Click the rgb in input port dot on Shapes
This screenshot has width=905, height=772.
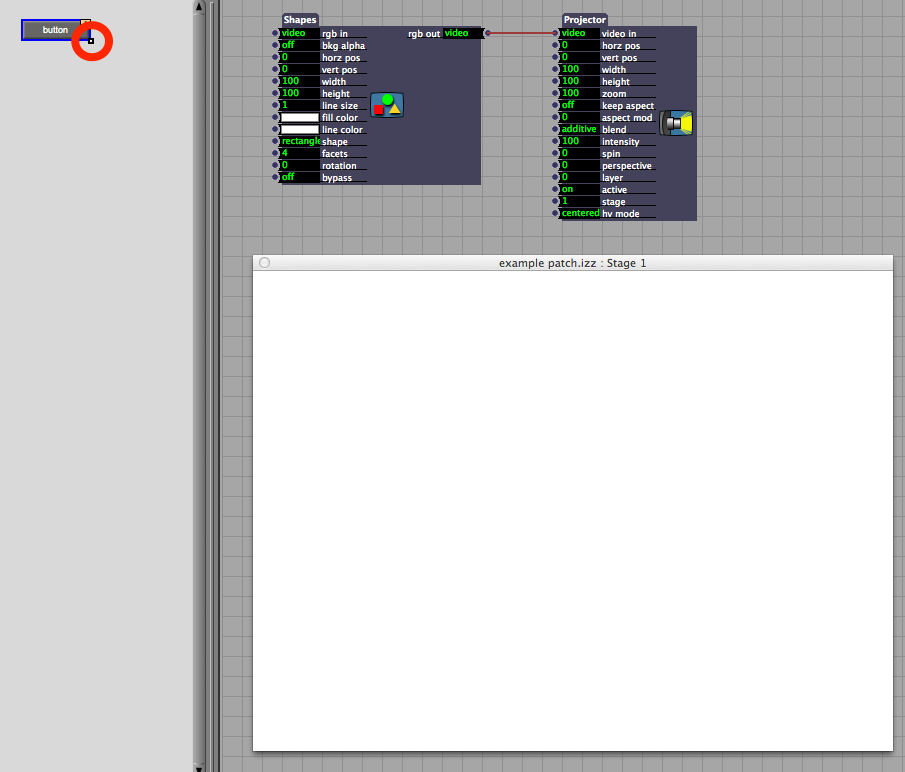(276, 34)
